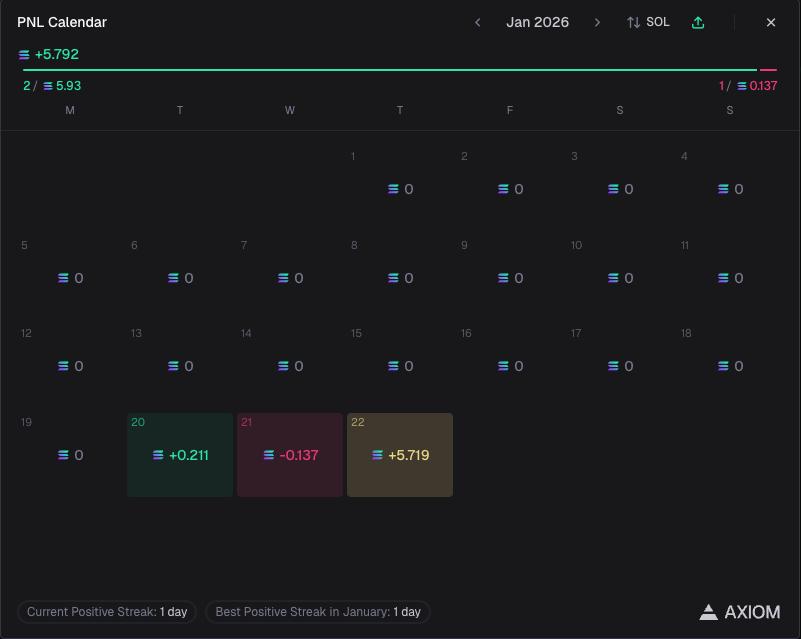Click the red portion of PNL bar
This screenshot has height=639, width=801.
[x=768, y=69]
